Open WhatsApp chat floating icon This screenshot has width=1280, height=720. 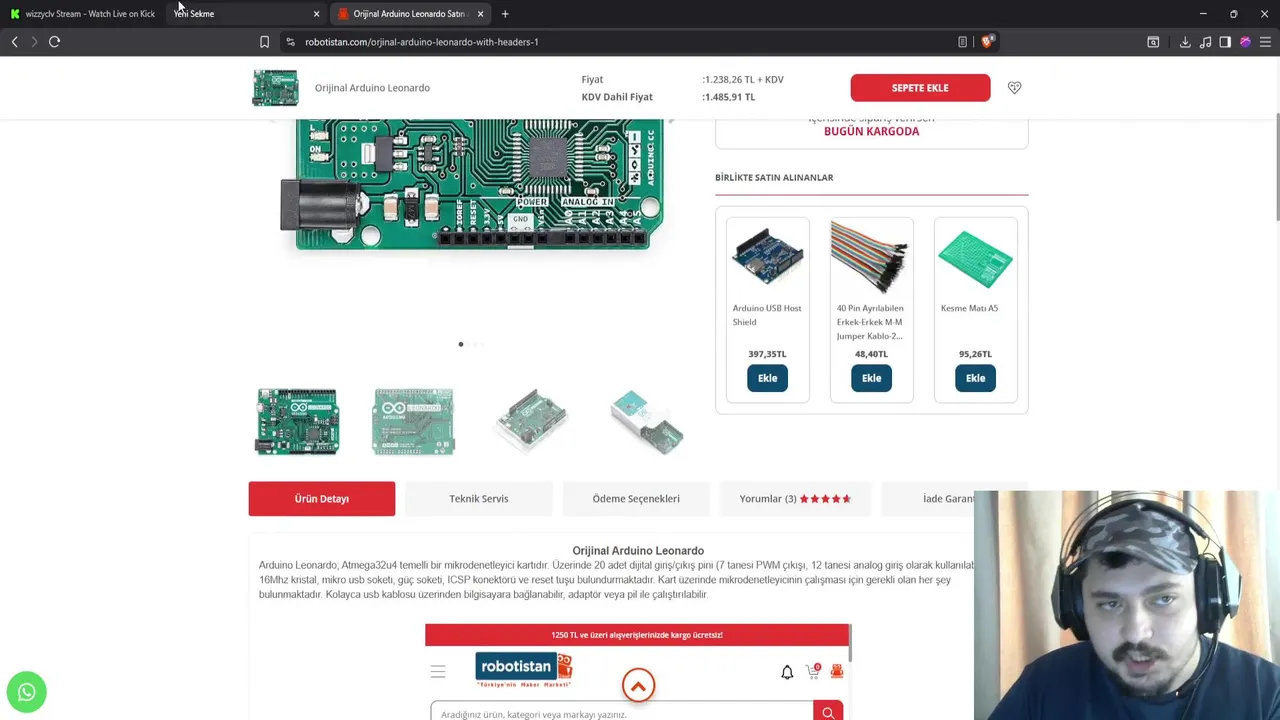[27, 692]
